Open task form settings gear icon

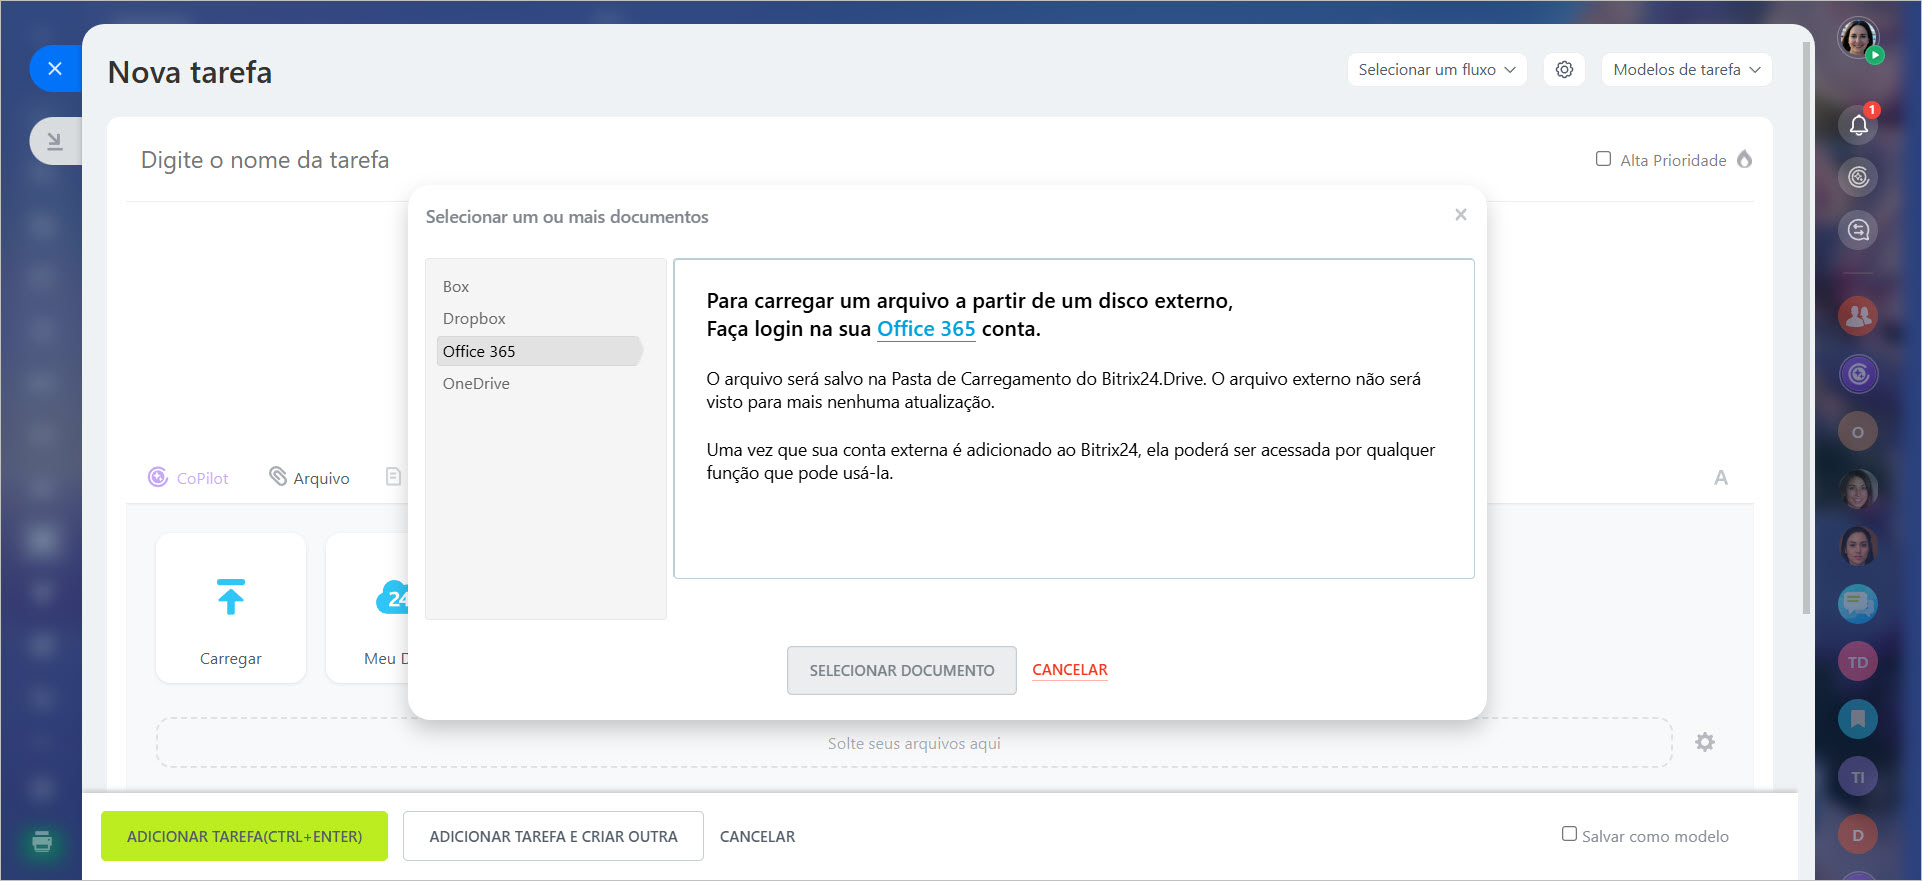coord(1564,69)
